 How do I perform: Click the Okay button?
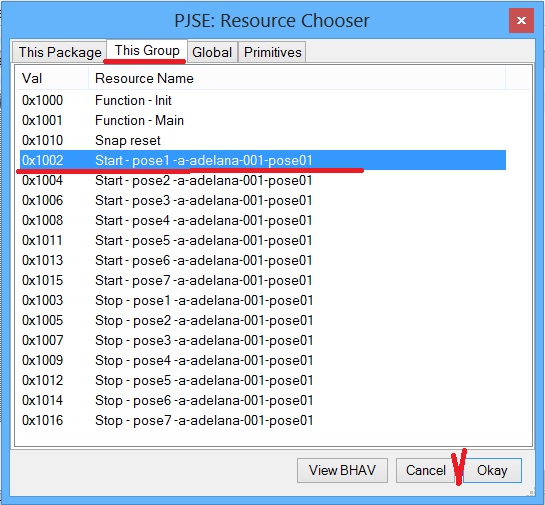(492, 470)
